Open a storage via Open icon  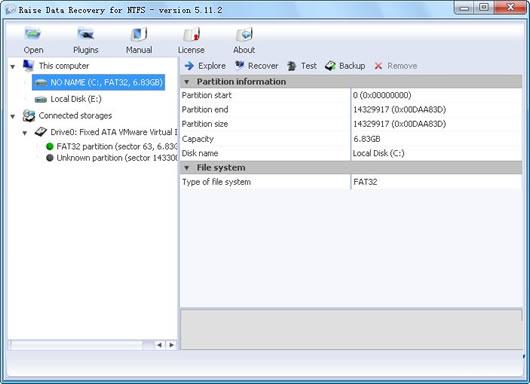33,34
